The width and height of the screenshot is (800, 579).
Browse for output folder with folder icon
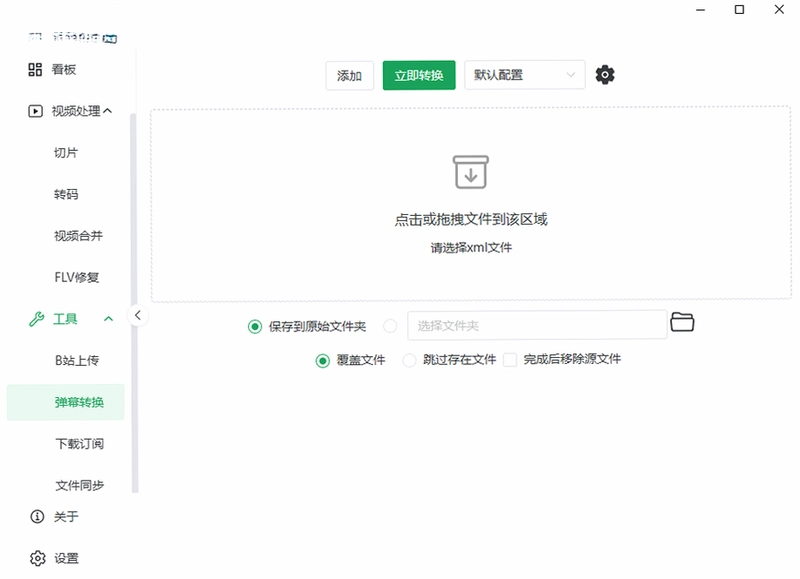pyautogui.click(x=682, y=323)
